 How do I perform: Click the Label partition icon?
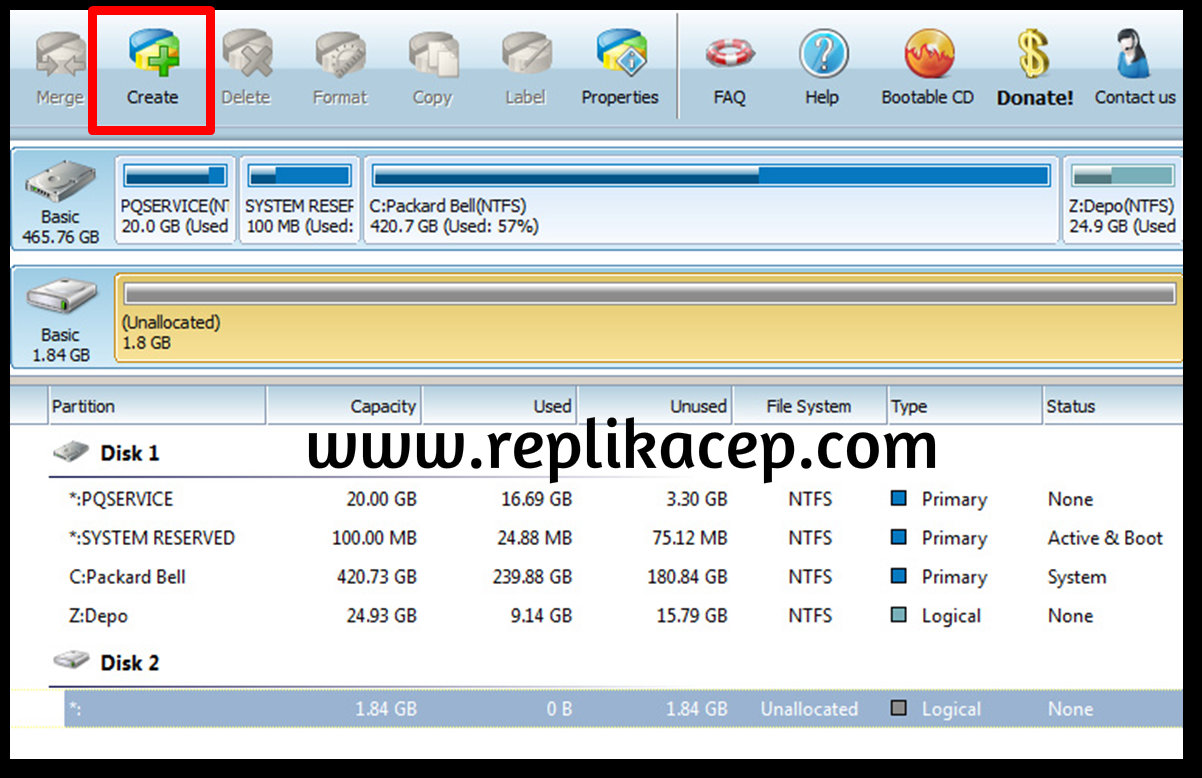525,66
